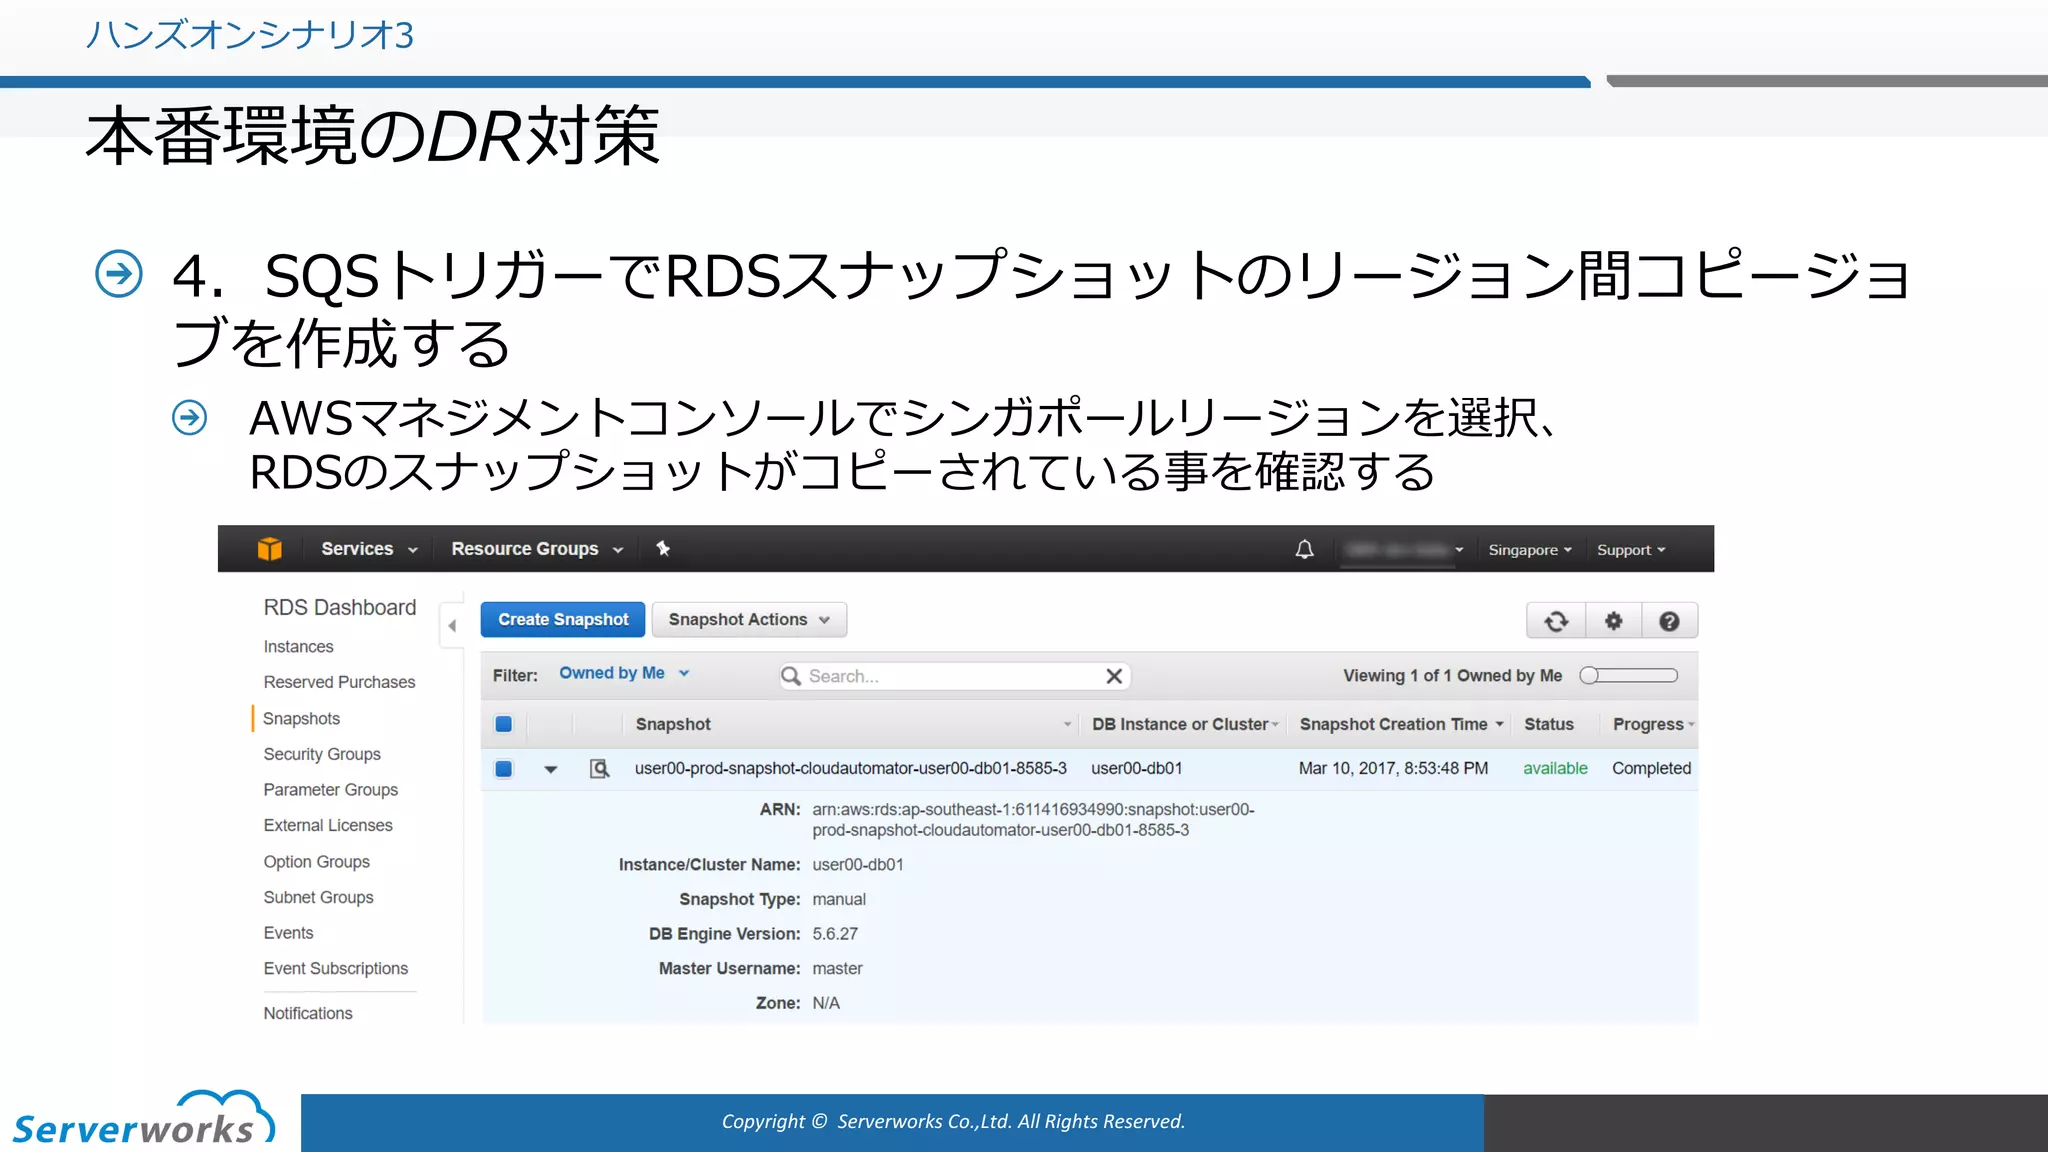Click the pagination slider next to Viewing 1 of 1
This screenshot has height=1152, width=2048.
coord(1628,675)
